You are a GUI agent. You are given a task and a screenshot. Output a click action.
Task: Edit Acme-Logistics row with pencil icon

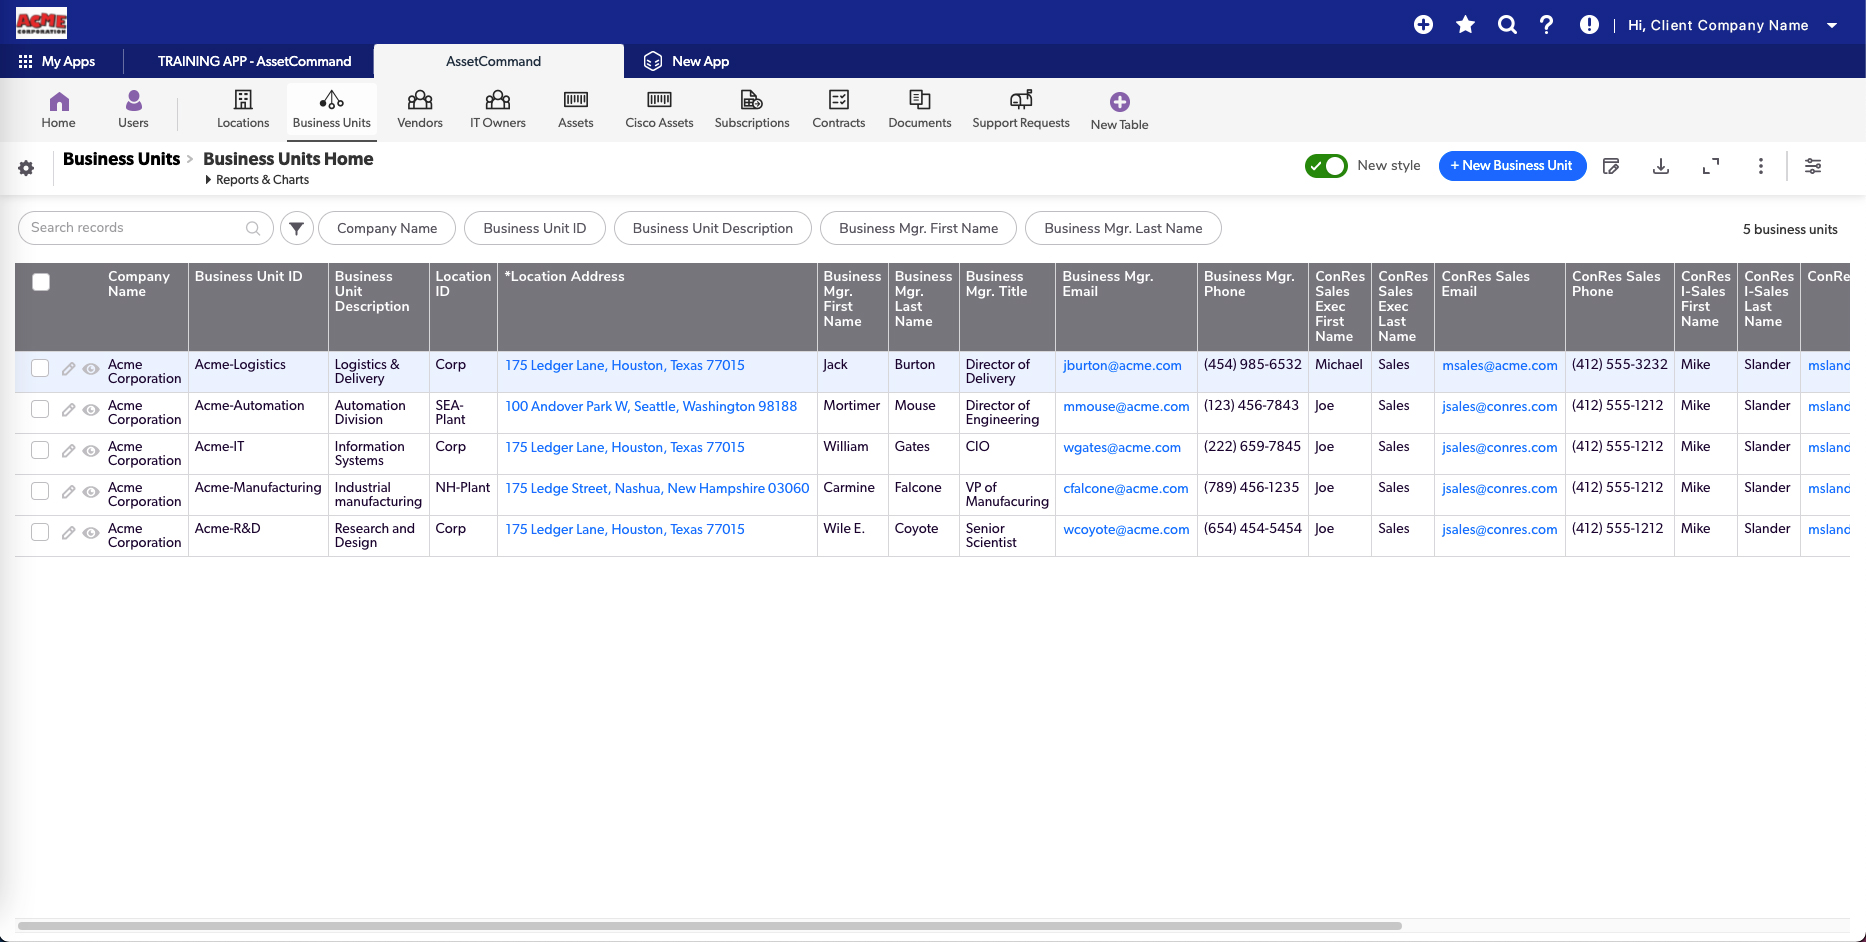[68, 369]
